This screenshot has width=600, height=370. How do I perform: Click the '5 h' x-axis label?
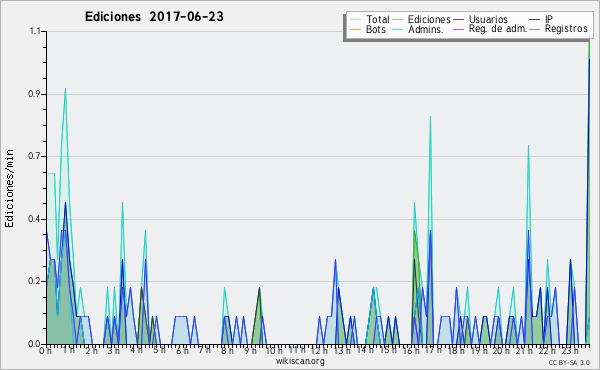coord(159,350)
